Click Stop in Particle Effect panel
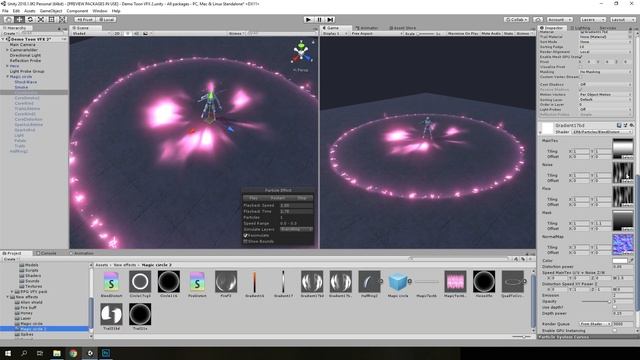Viewport: 640px width, 360px height. [x=302, y=198]
